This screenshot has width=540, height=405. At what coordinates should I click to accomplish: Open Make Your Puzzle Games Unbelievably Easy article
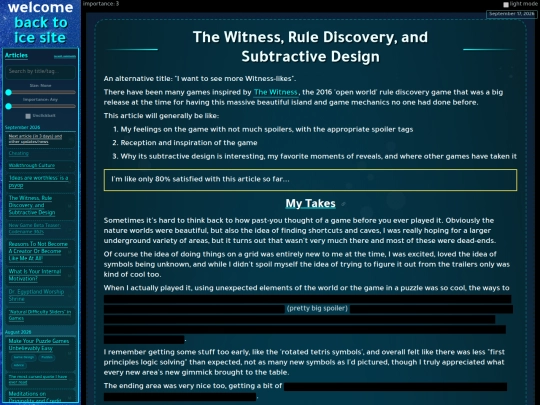point(39,344)
